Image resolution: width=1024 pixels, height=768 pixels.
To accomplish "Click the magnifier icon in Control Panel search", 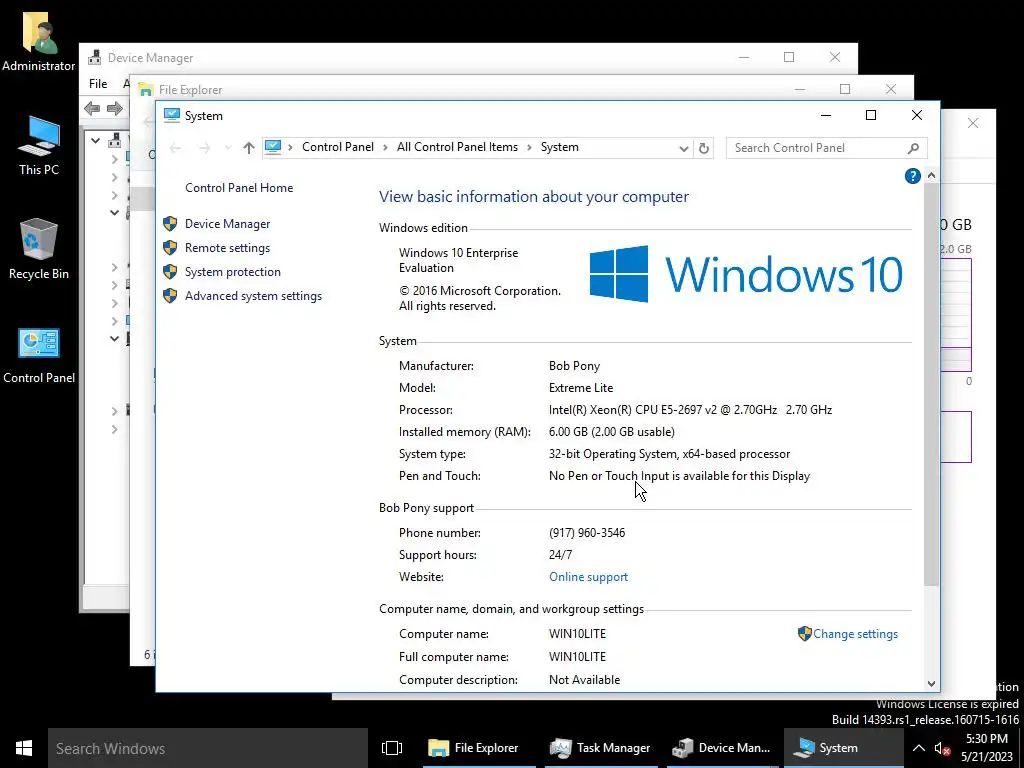I will (914, 148).
